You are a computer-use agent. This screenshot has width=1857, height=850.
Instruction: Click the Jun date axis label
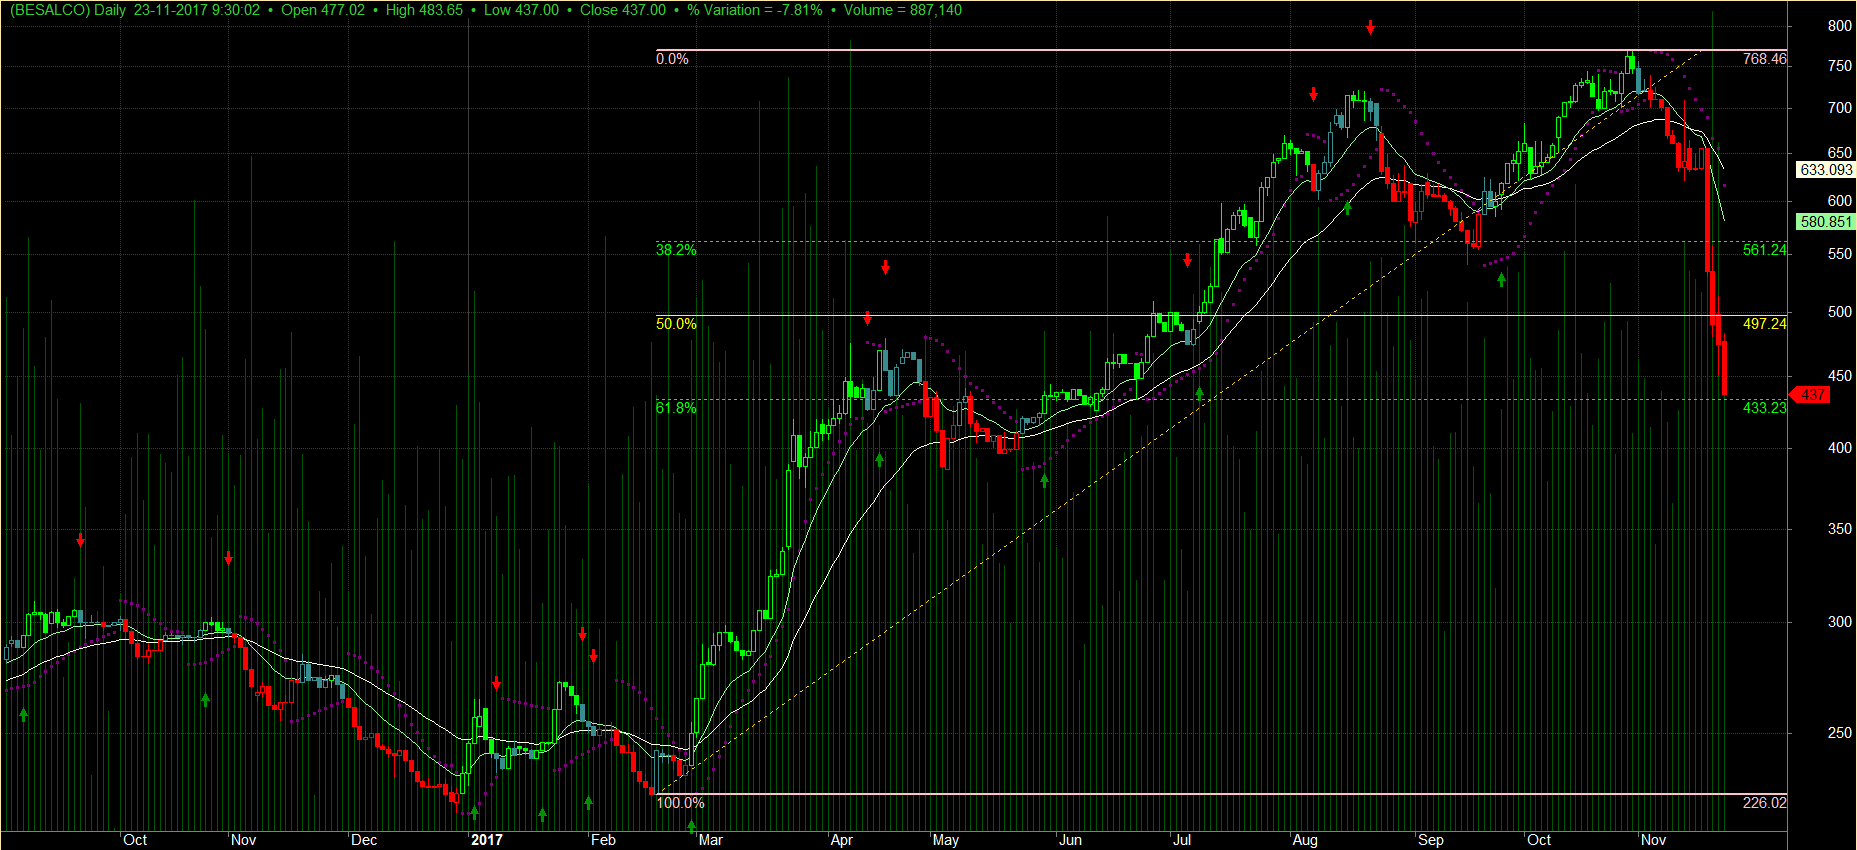pyautogui.click(x=1070, y=840)
